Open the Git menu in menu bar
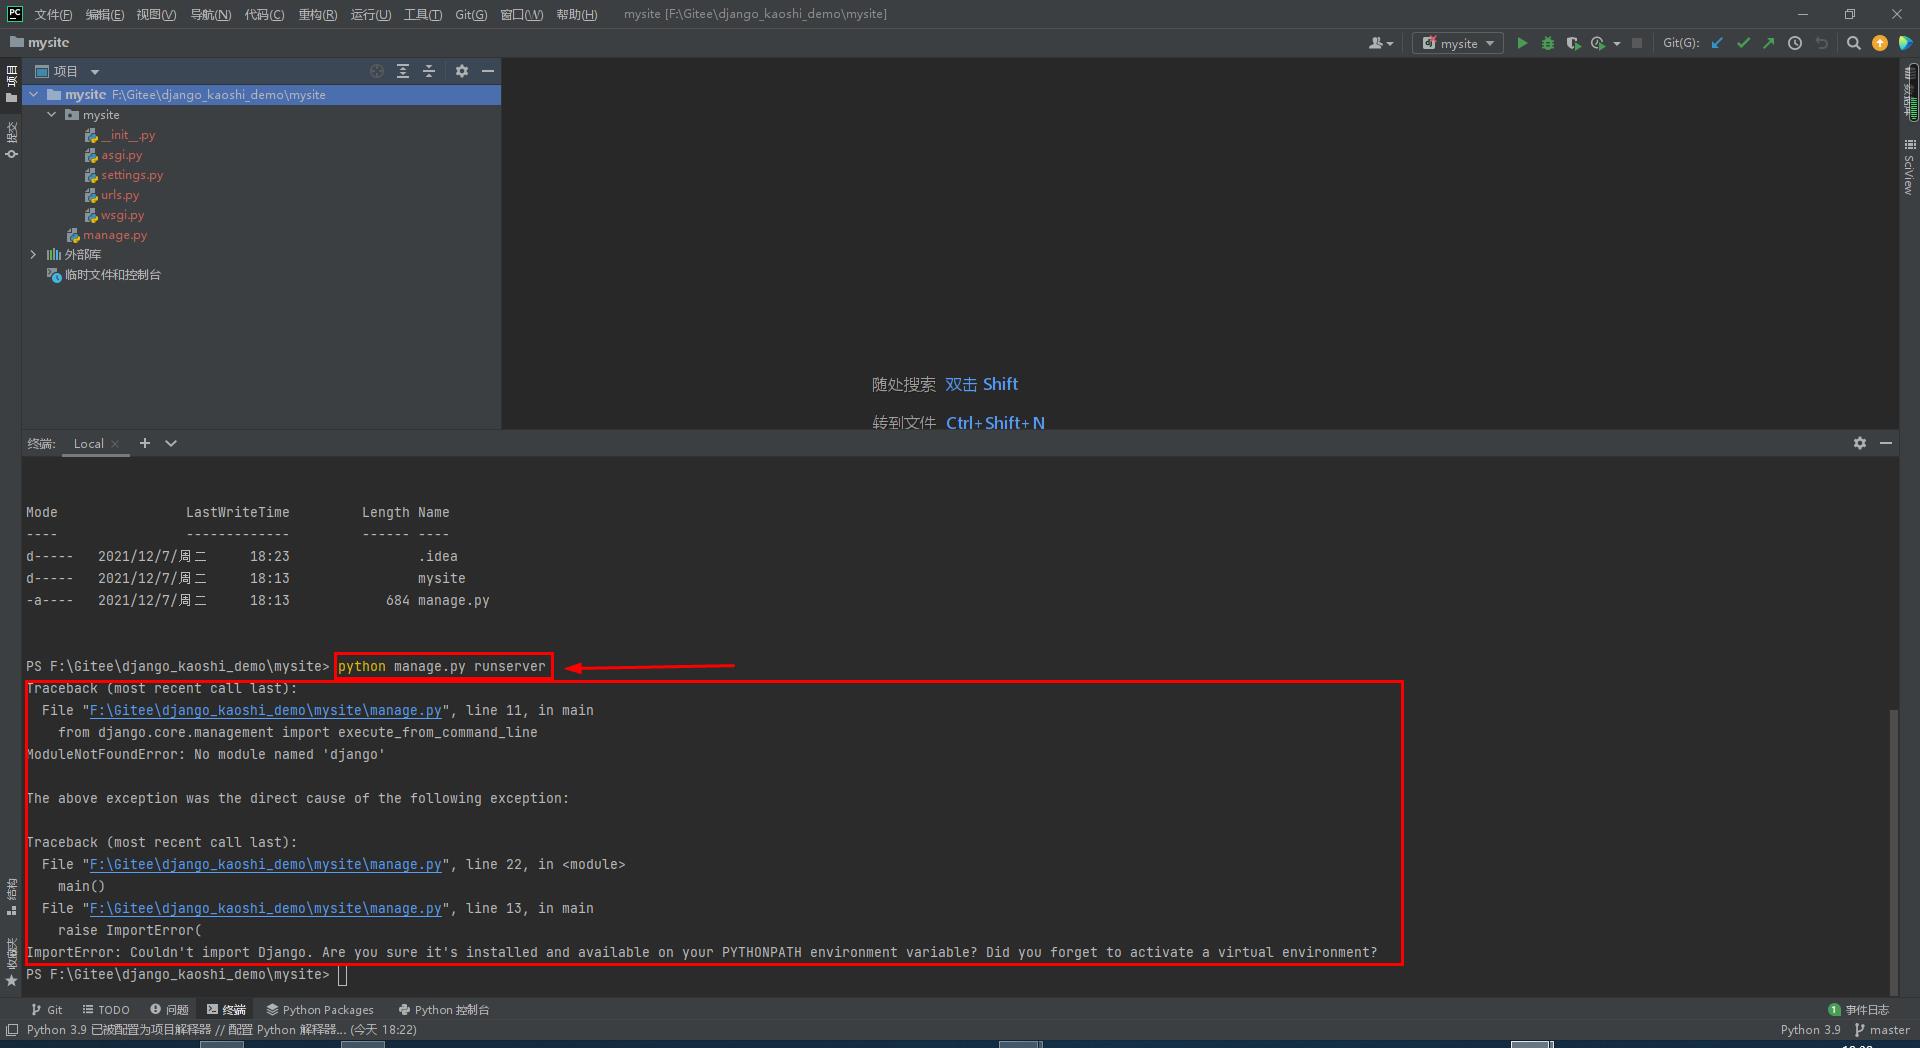 (471, 14)
